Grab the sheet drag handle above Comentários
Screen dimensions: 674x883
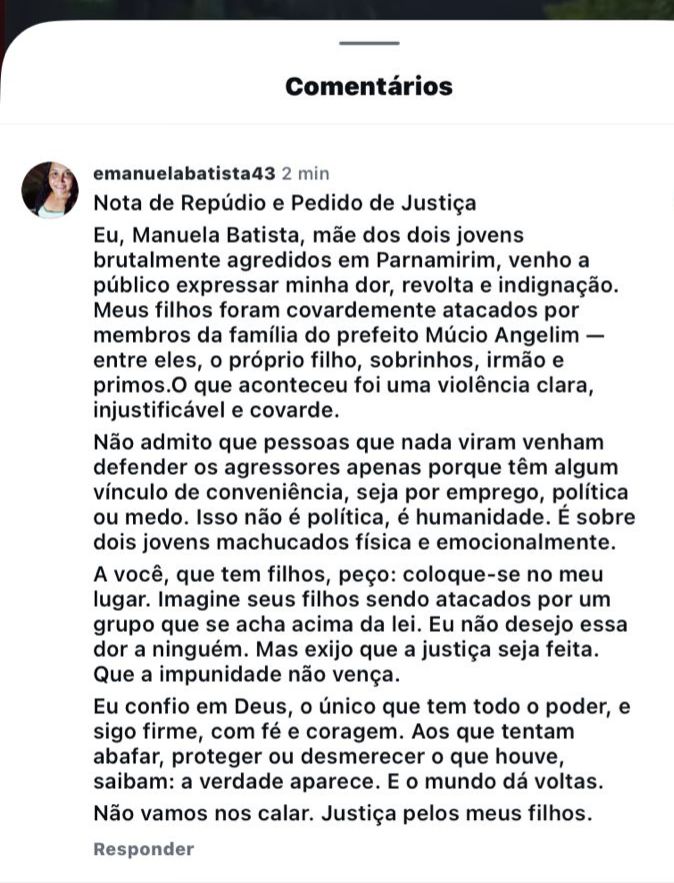click(369, 43)
